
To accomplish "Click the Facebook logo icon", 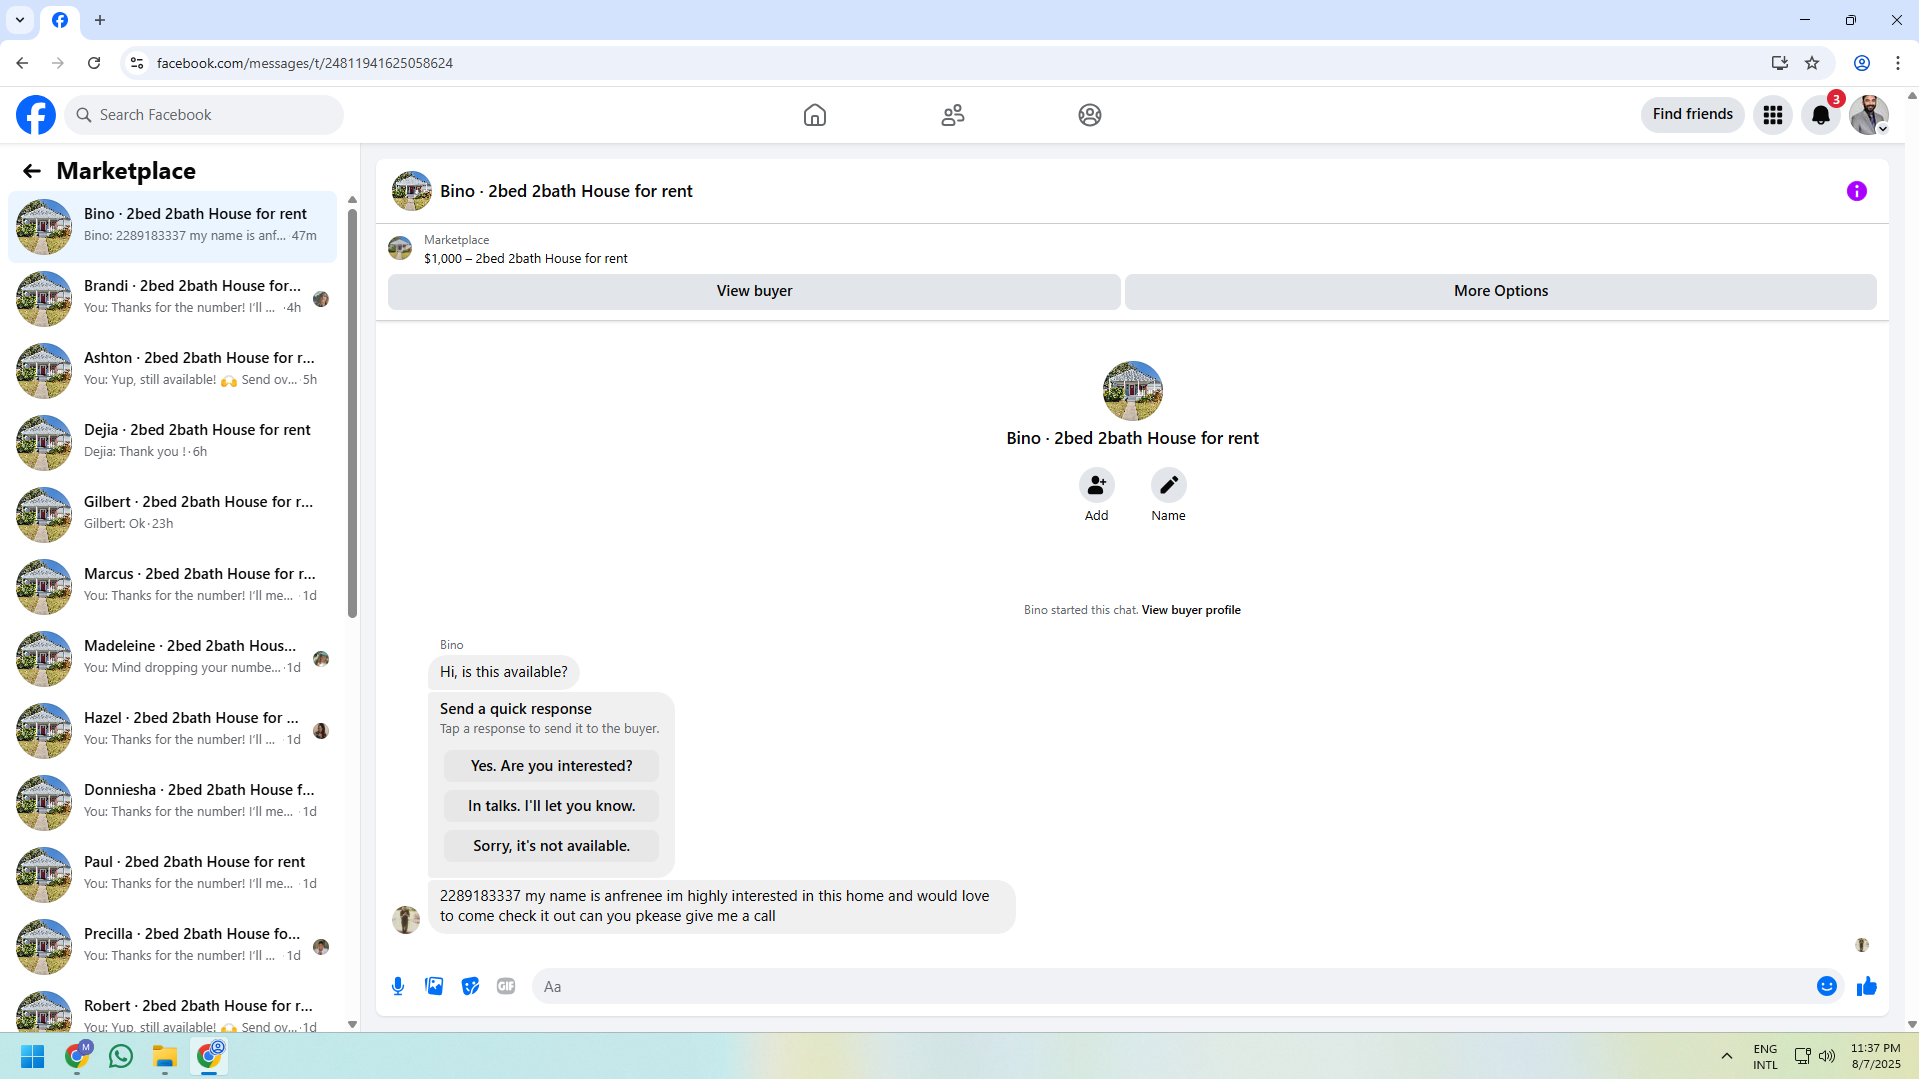I will point(36,115).
